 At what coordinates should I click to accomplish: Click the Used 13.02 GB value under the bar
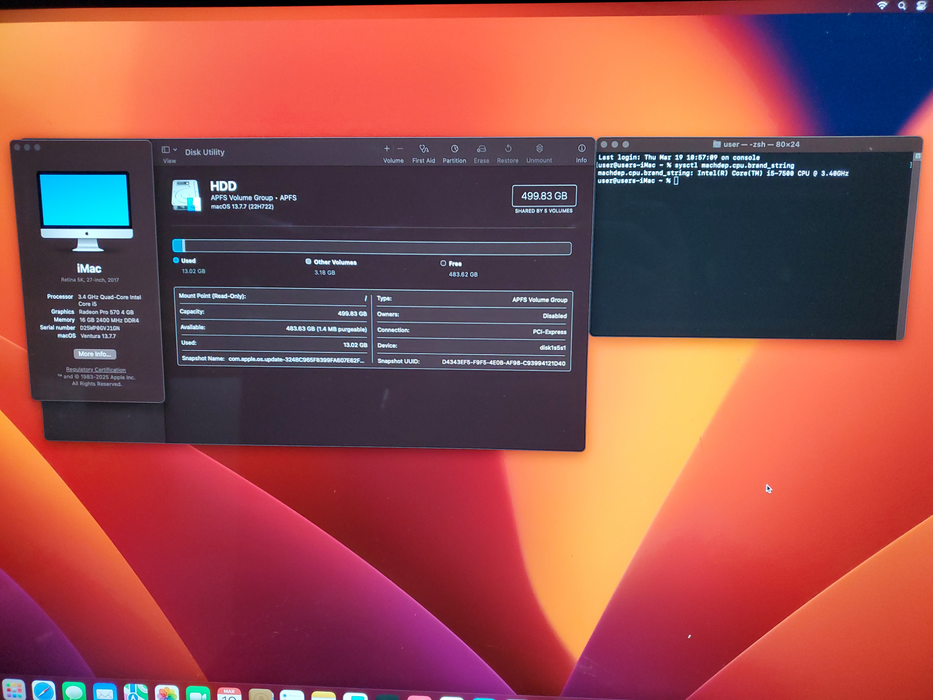click(193, 271)
